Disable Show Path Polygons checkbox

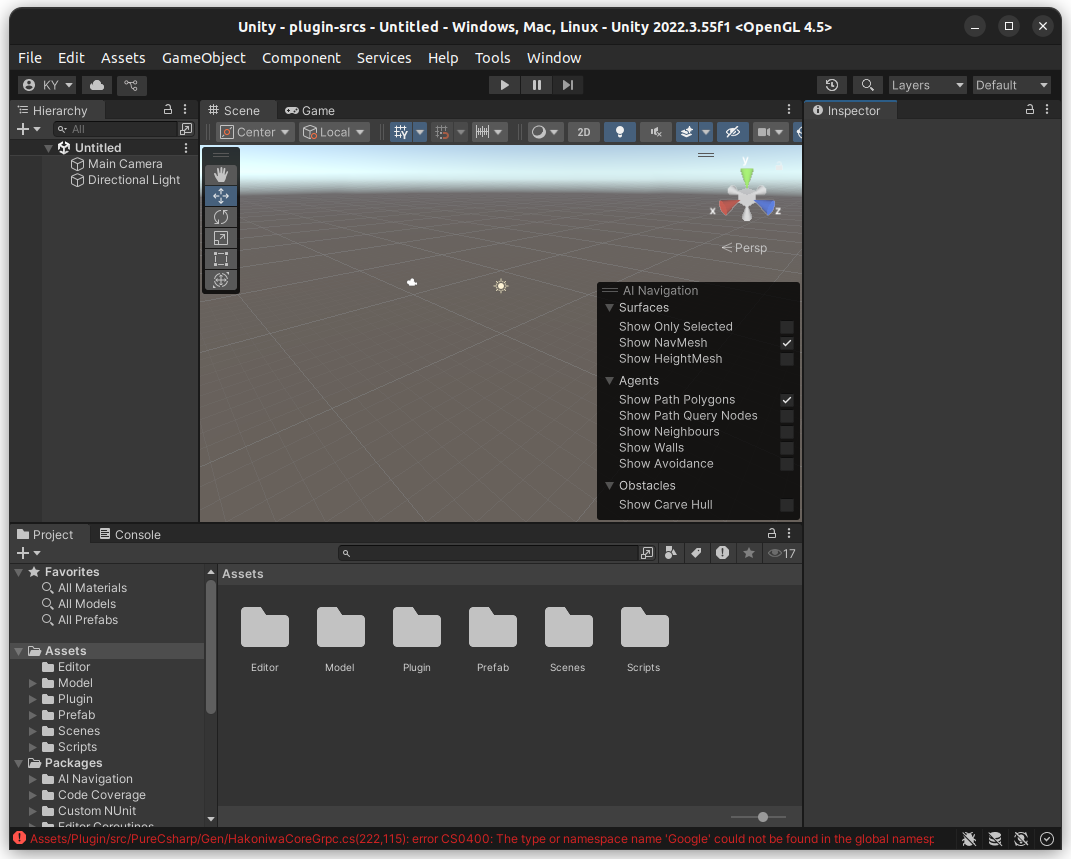[787, 400]
